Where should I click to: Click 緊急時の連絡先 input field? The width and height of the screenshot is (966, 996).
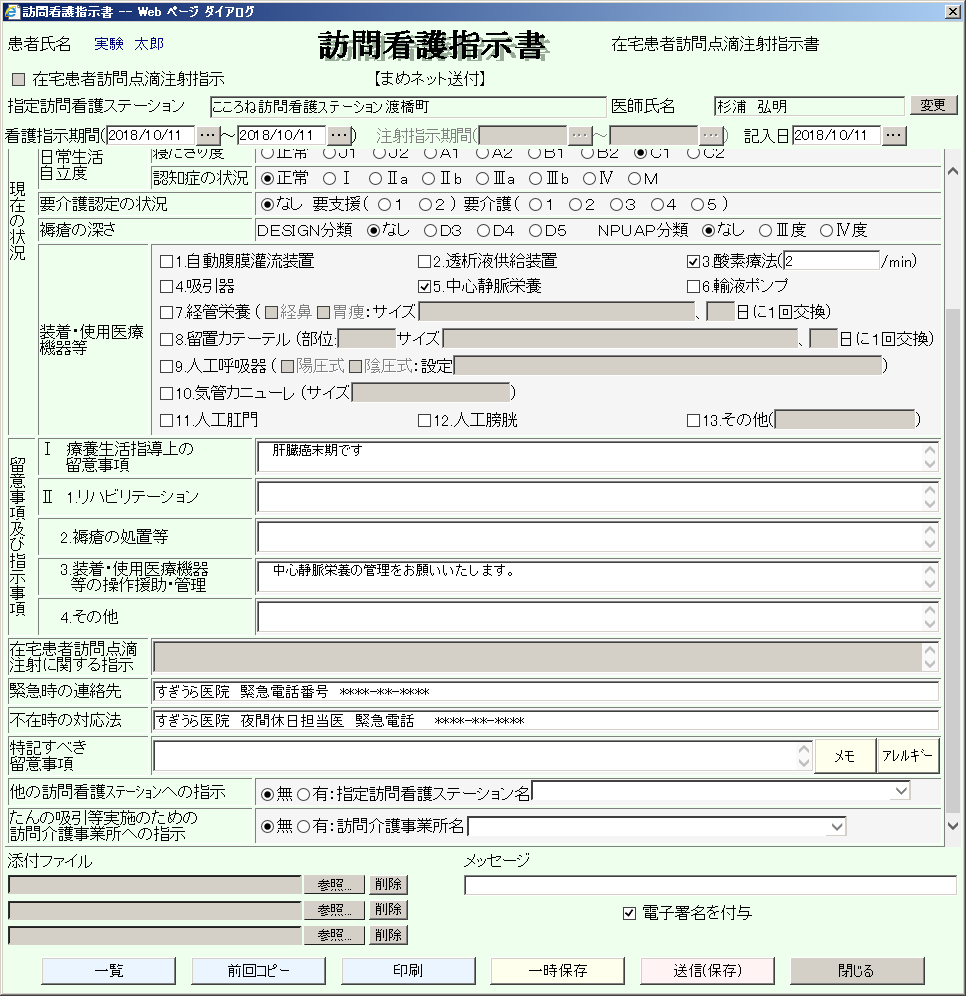tap(546, 692)
